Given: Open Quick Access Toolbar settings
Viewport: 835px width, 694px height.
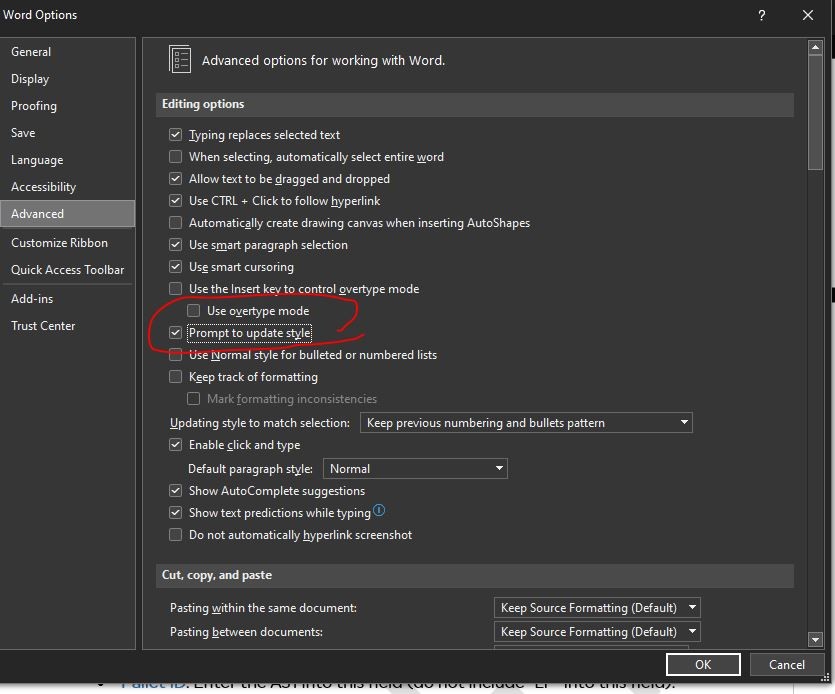Looking at the screenshot, I should click(68, 270).
